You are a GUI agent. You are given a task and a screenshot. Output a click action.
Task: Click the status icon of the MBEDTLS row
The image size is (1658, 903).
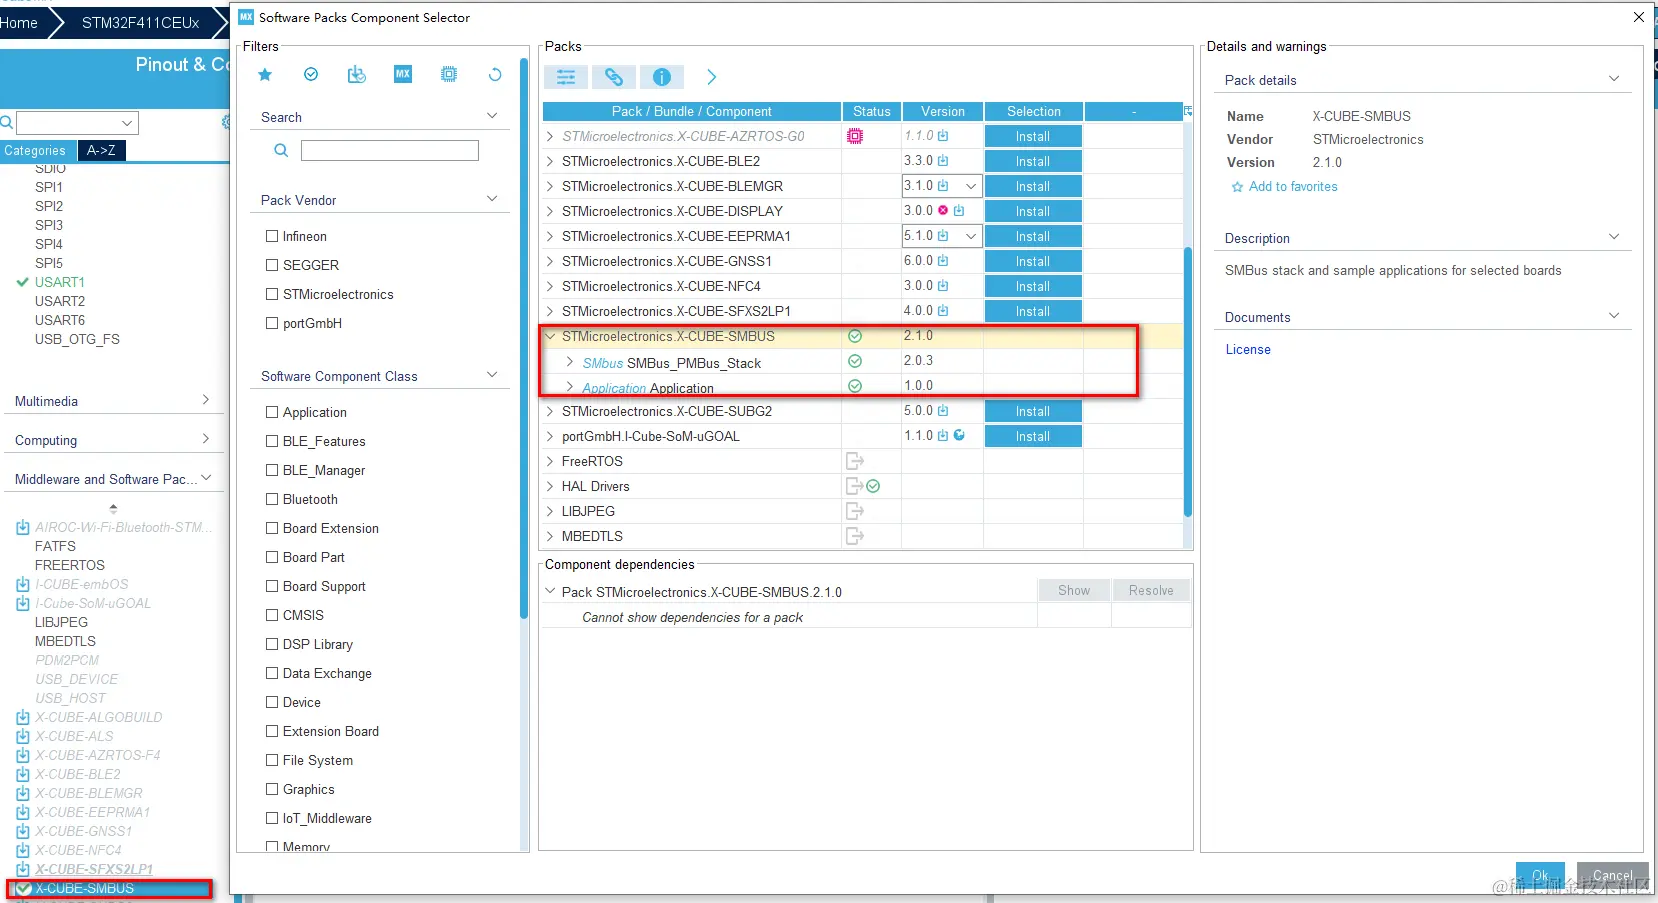click(x=855, y=536)
